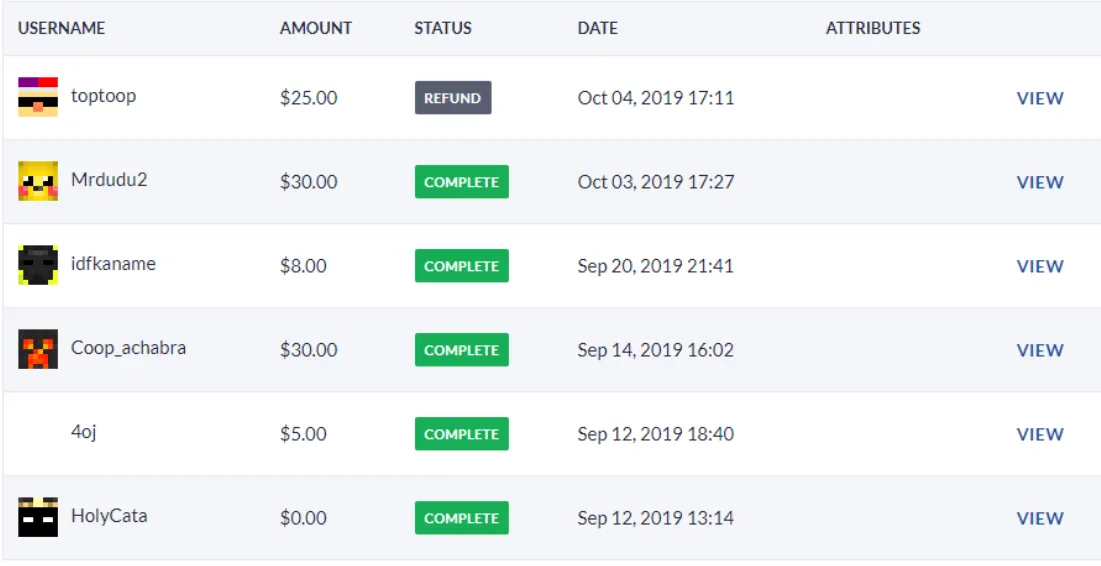The image size is (1101, 566).
Task: Click the Status column header
Action: [442, 28]
